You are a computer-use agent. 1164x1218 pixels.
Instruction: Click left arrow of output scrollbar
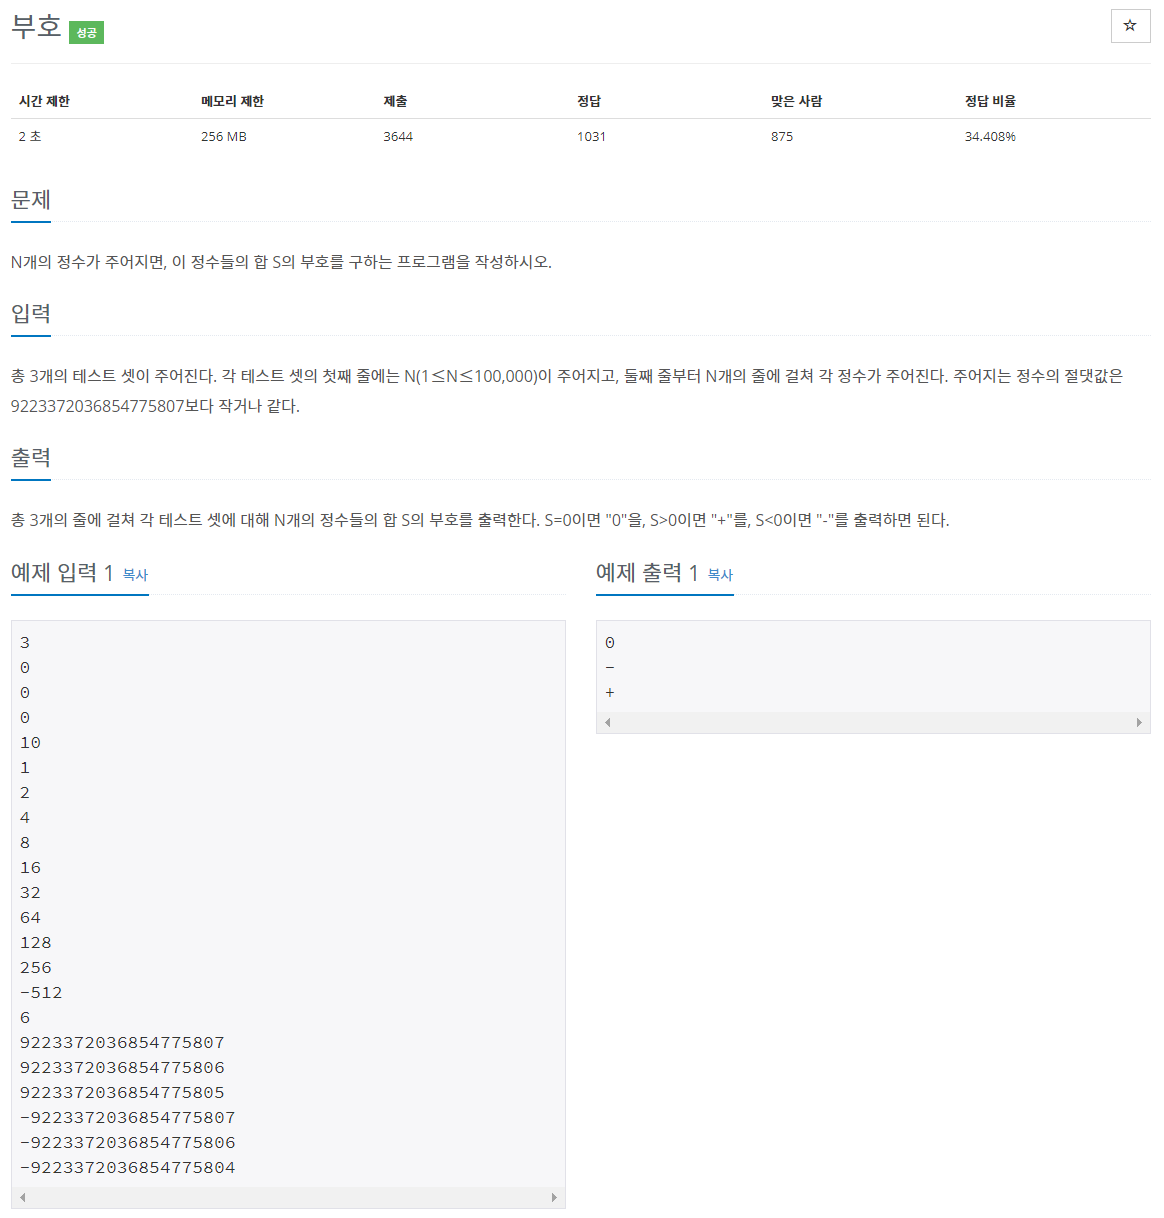pos(607,722)
